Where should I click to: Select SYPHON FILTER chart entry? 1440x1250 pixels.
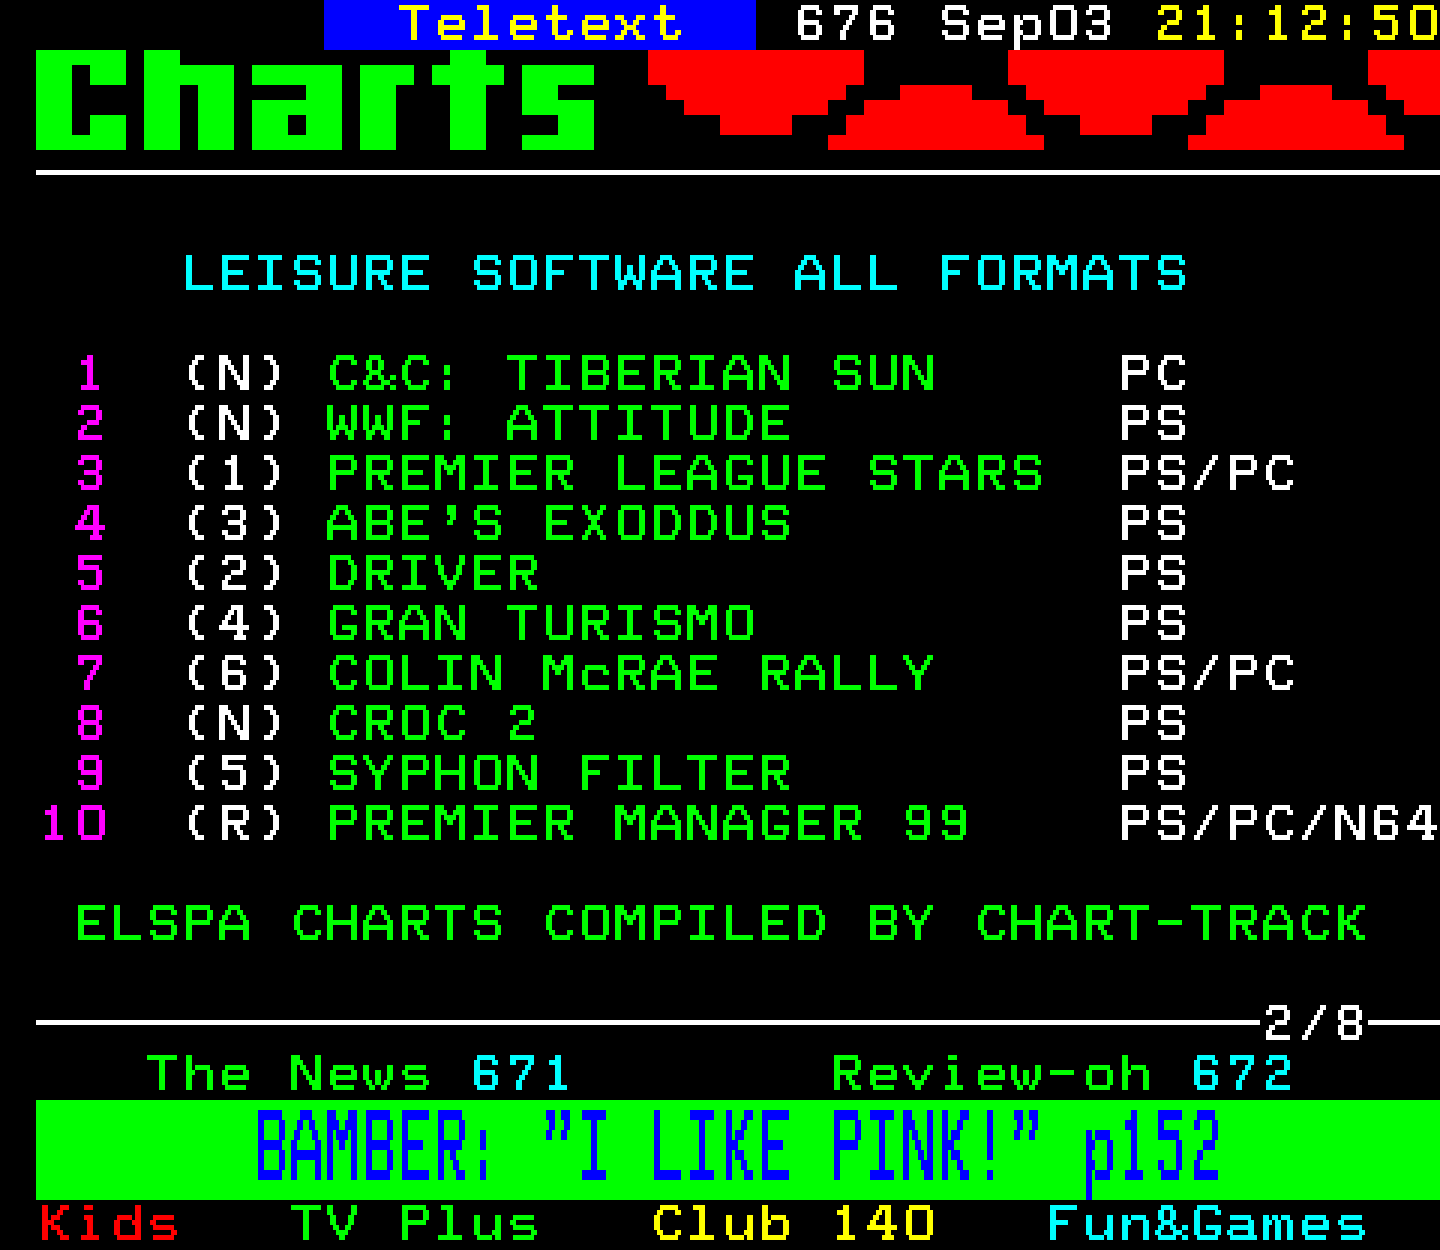(559, 774)
